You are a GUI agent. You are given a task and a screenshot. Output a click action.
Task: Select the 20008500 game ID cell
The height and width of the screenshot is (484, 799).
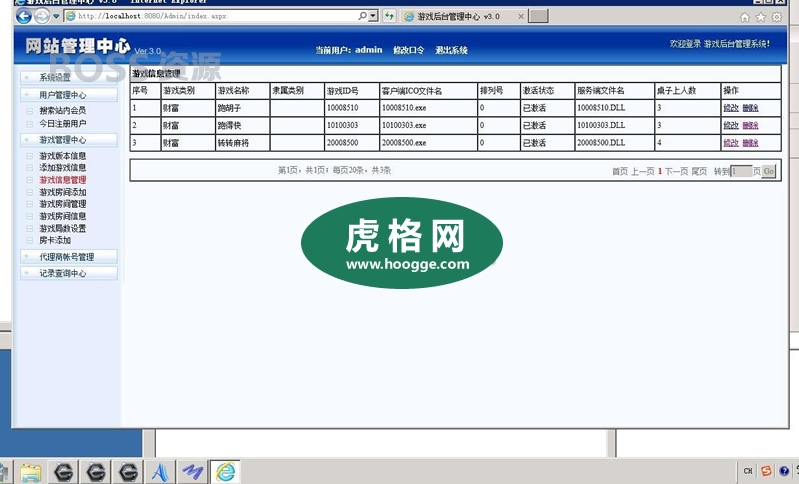[x=352, y=143]
